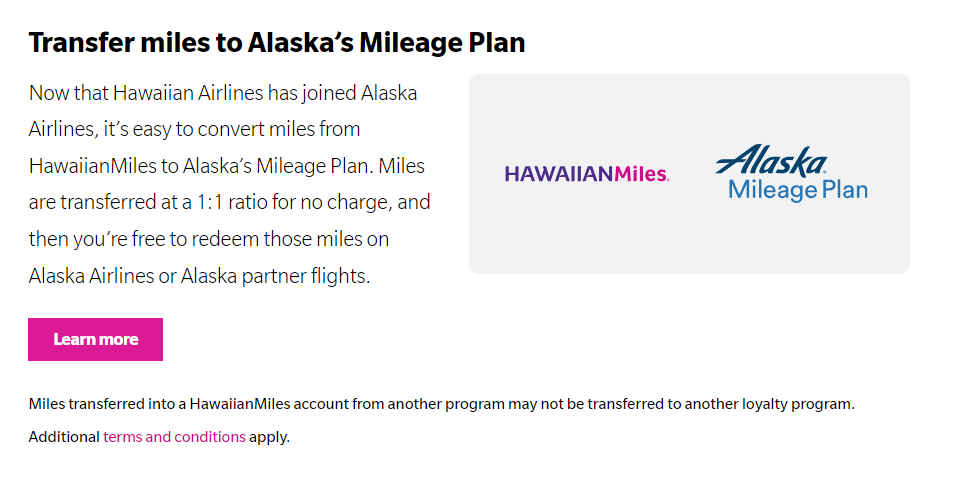The image size is (970, 478).
Task: Open the terms and conditions link
Action: 174,437
